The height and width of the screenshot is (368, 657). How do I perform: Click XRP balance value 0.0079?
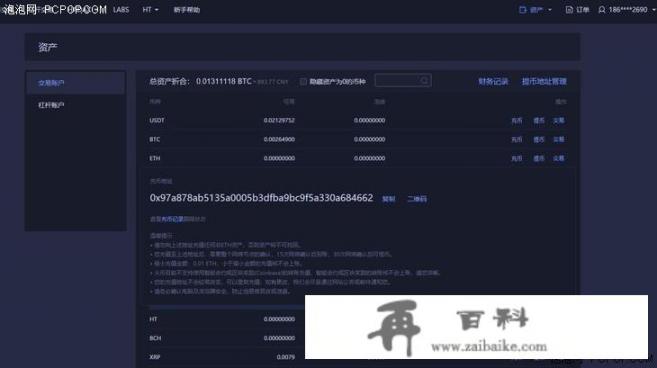click(286, 357)
